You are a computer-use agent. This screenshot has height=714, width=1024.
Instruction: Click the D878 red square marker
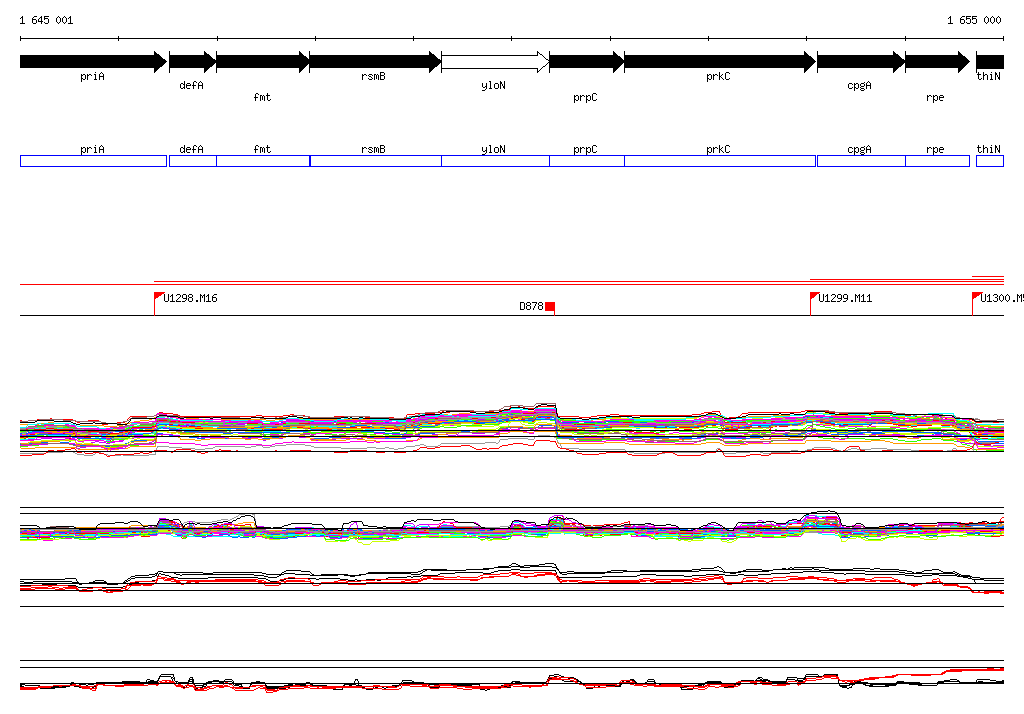click(x=550, y=306)
